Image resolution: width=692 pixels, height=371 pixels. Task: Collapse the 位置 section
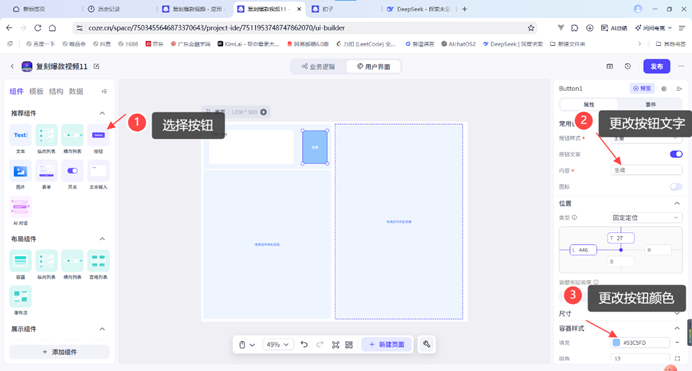tap(677, 203)
